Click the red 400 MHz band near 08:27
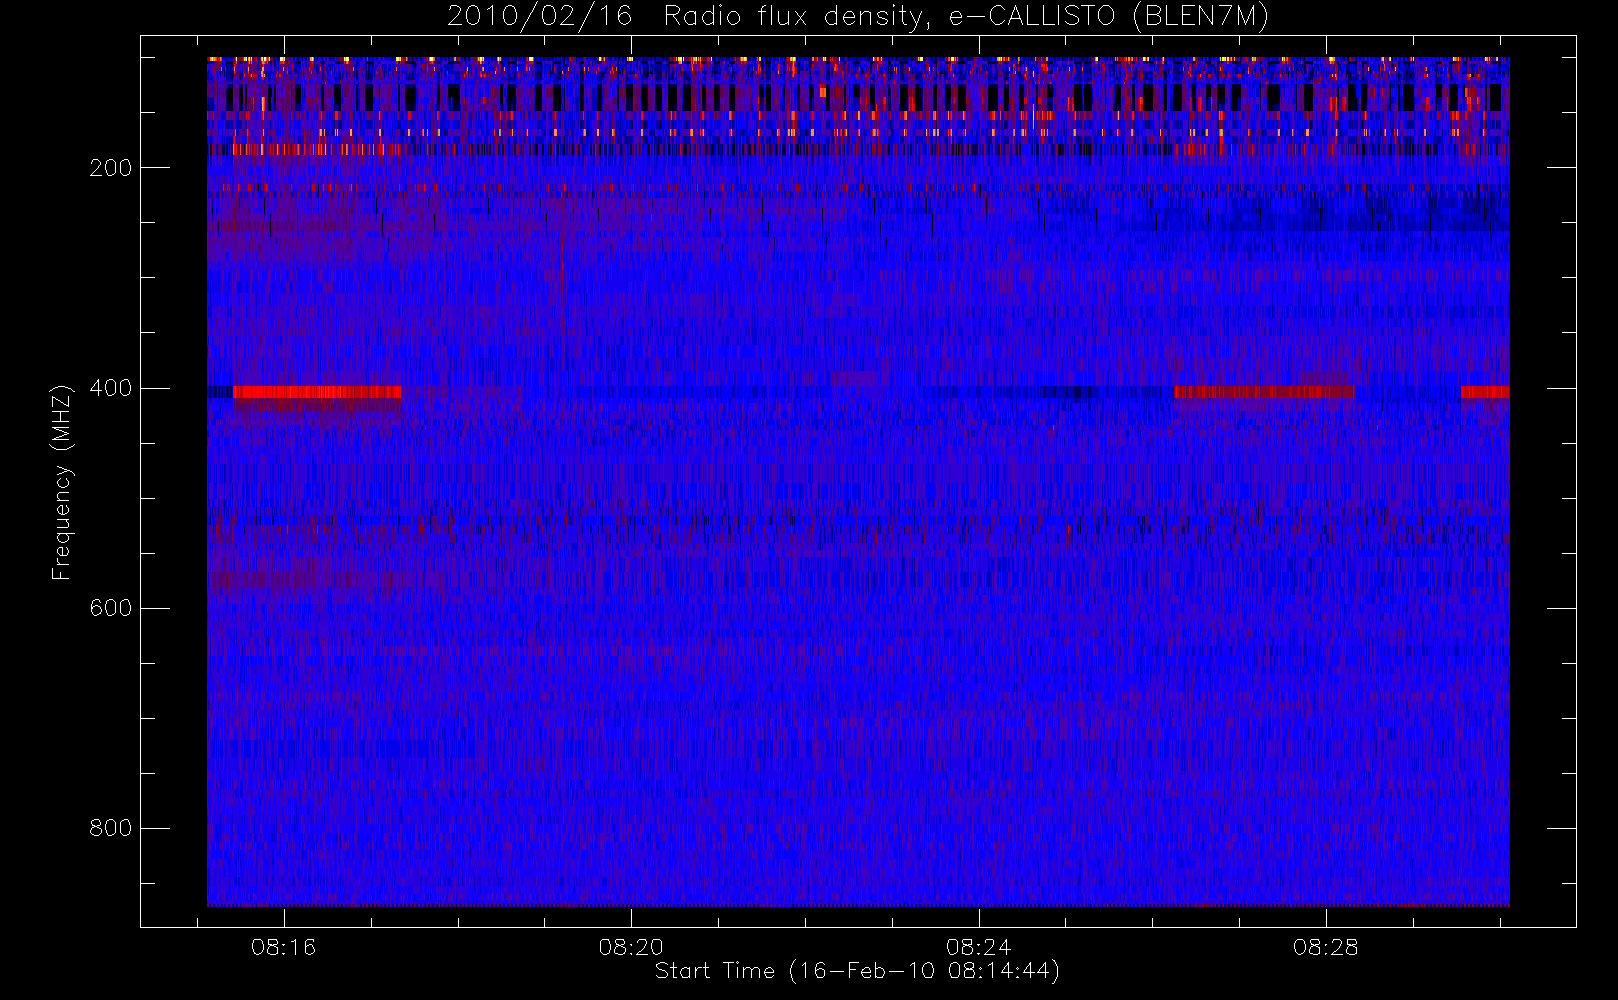Image resolution: width=1618 pixels, height=1000 pixels. point(1264,392)
